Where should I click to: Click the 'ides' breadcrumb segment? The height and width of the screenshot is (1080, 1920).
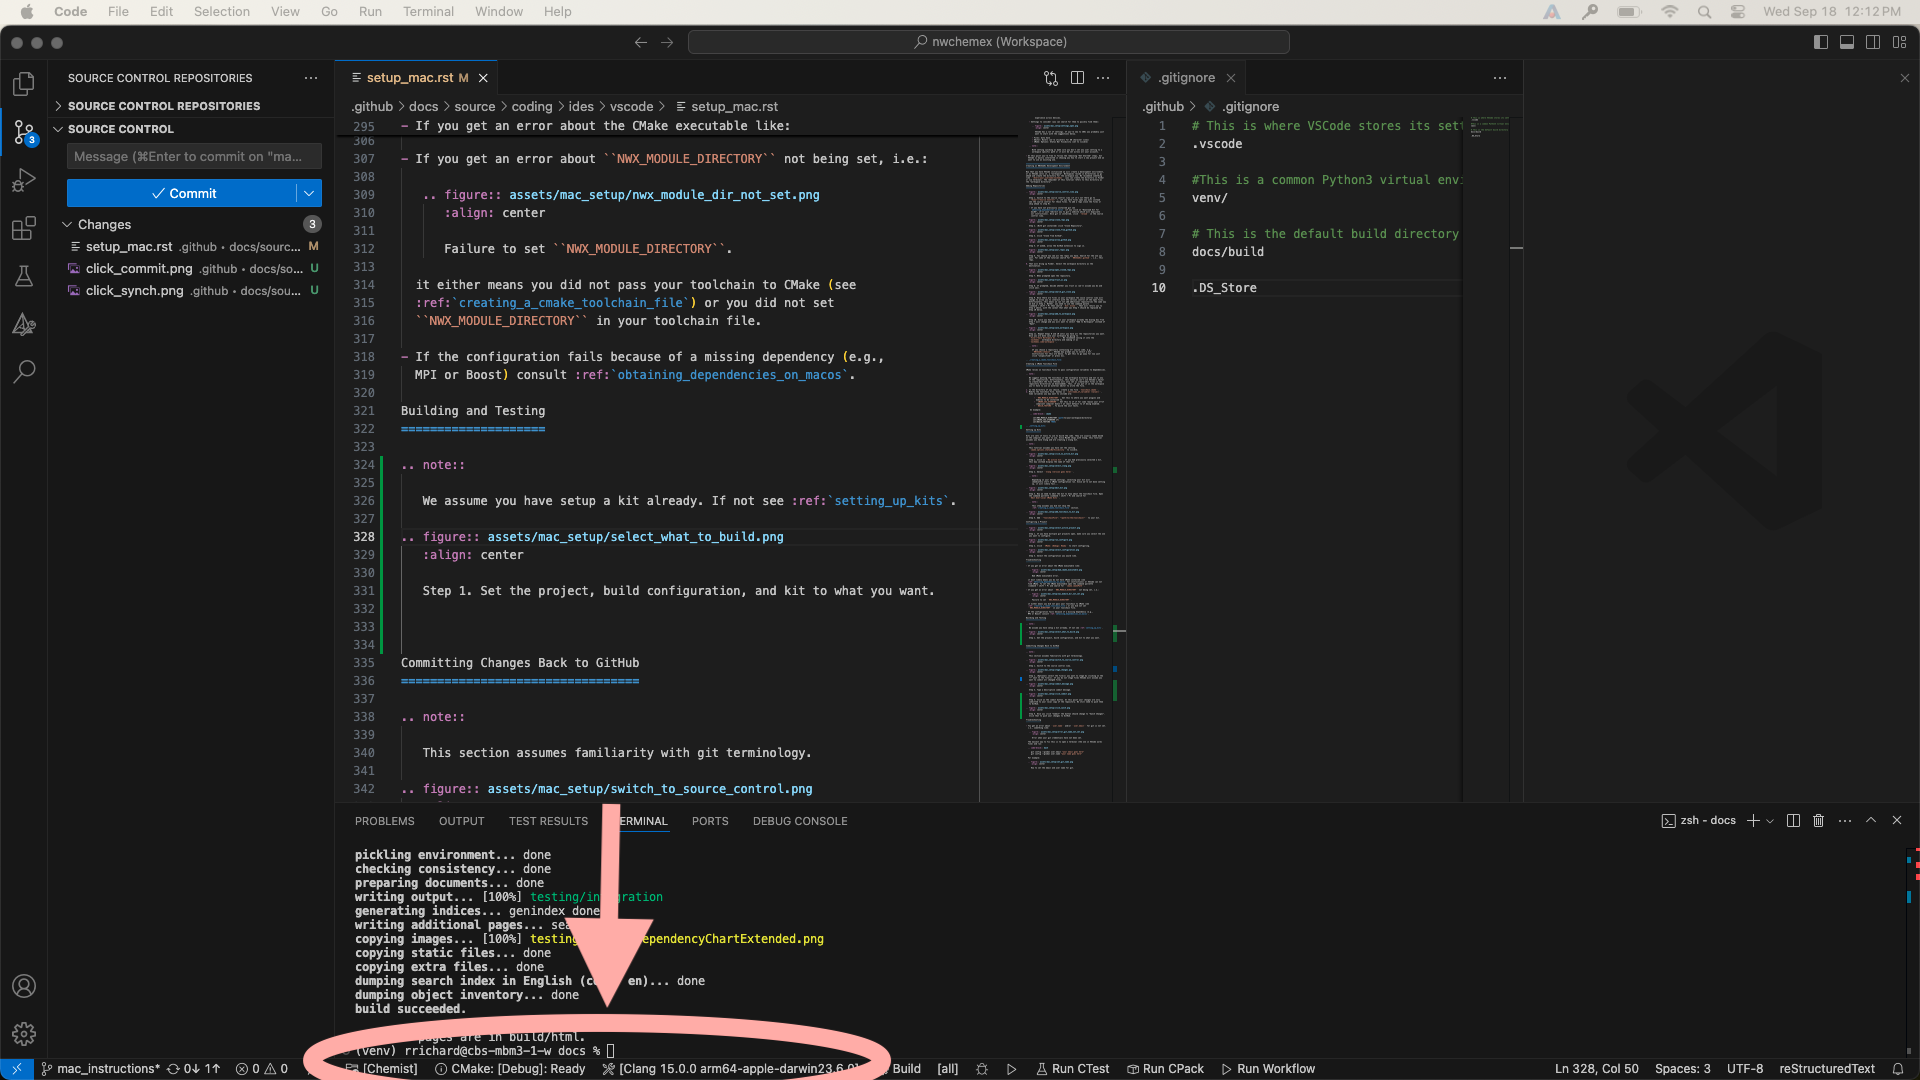[x=581, y=107]
